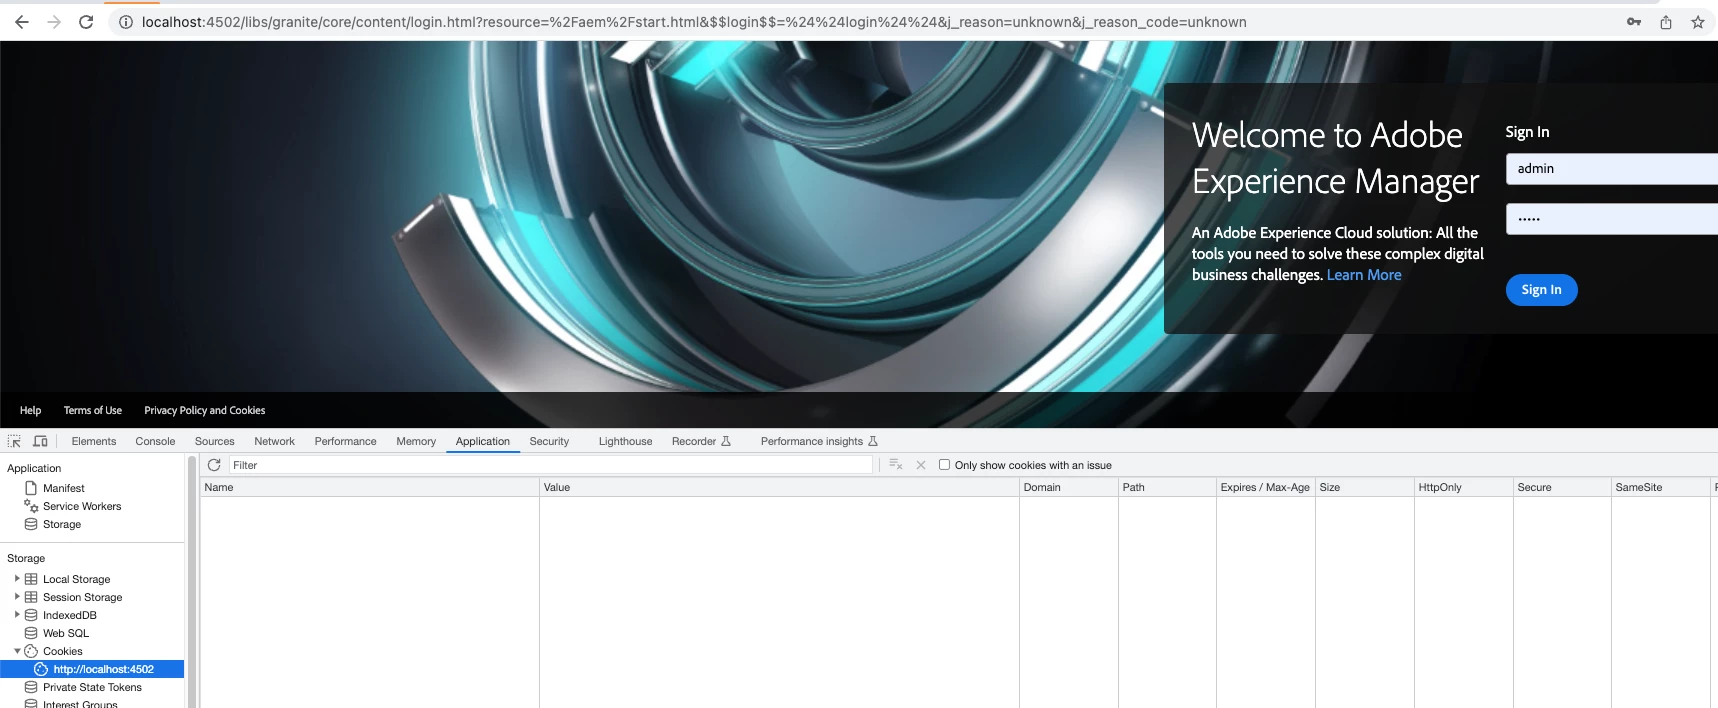Sort by Expires / Max-Age column header
Viewport: 1718px width, 708px height.
click(1265, 487)
